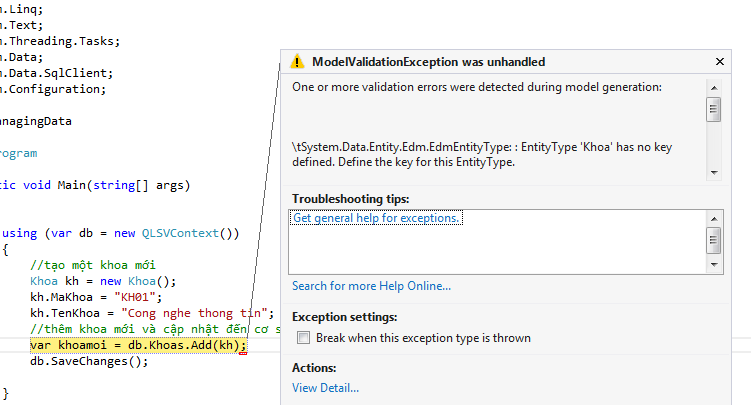
Task: Click error message scrollbar thumb
Action: 714,110
